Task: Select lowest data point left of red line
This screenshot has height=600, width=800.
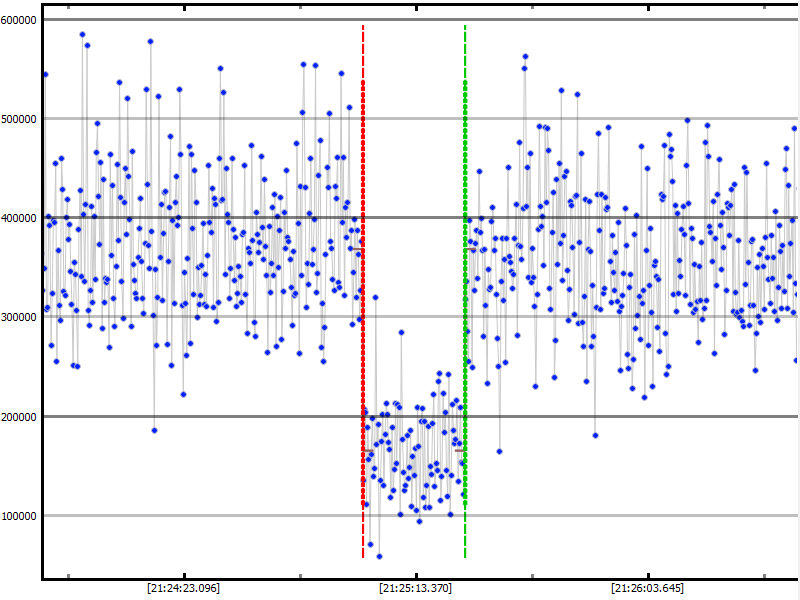Action: (x=154, y=430)
